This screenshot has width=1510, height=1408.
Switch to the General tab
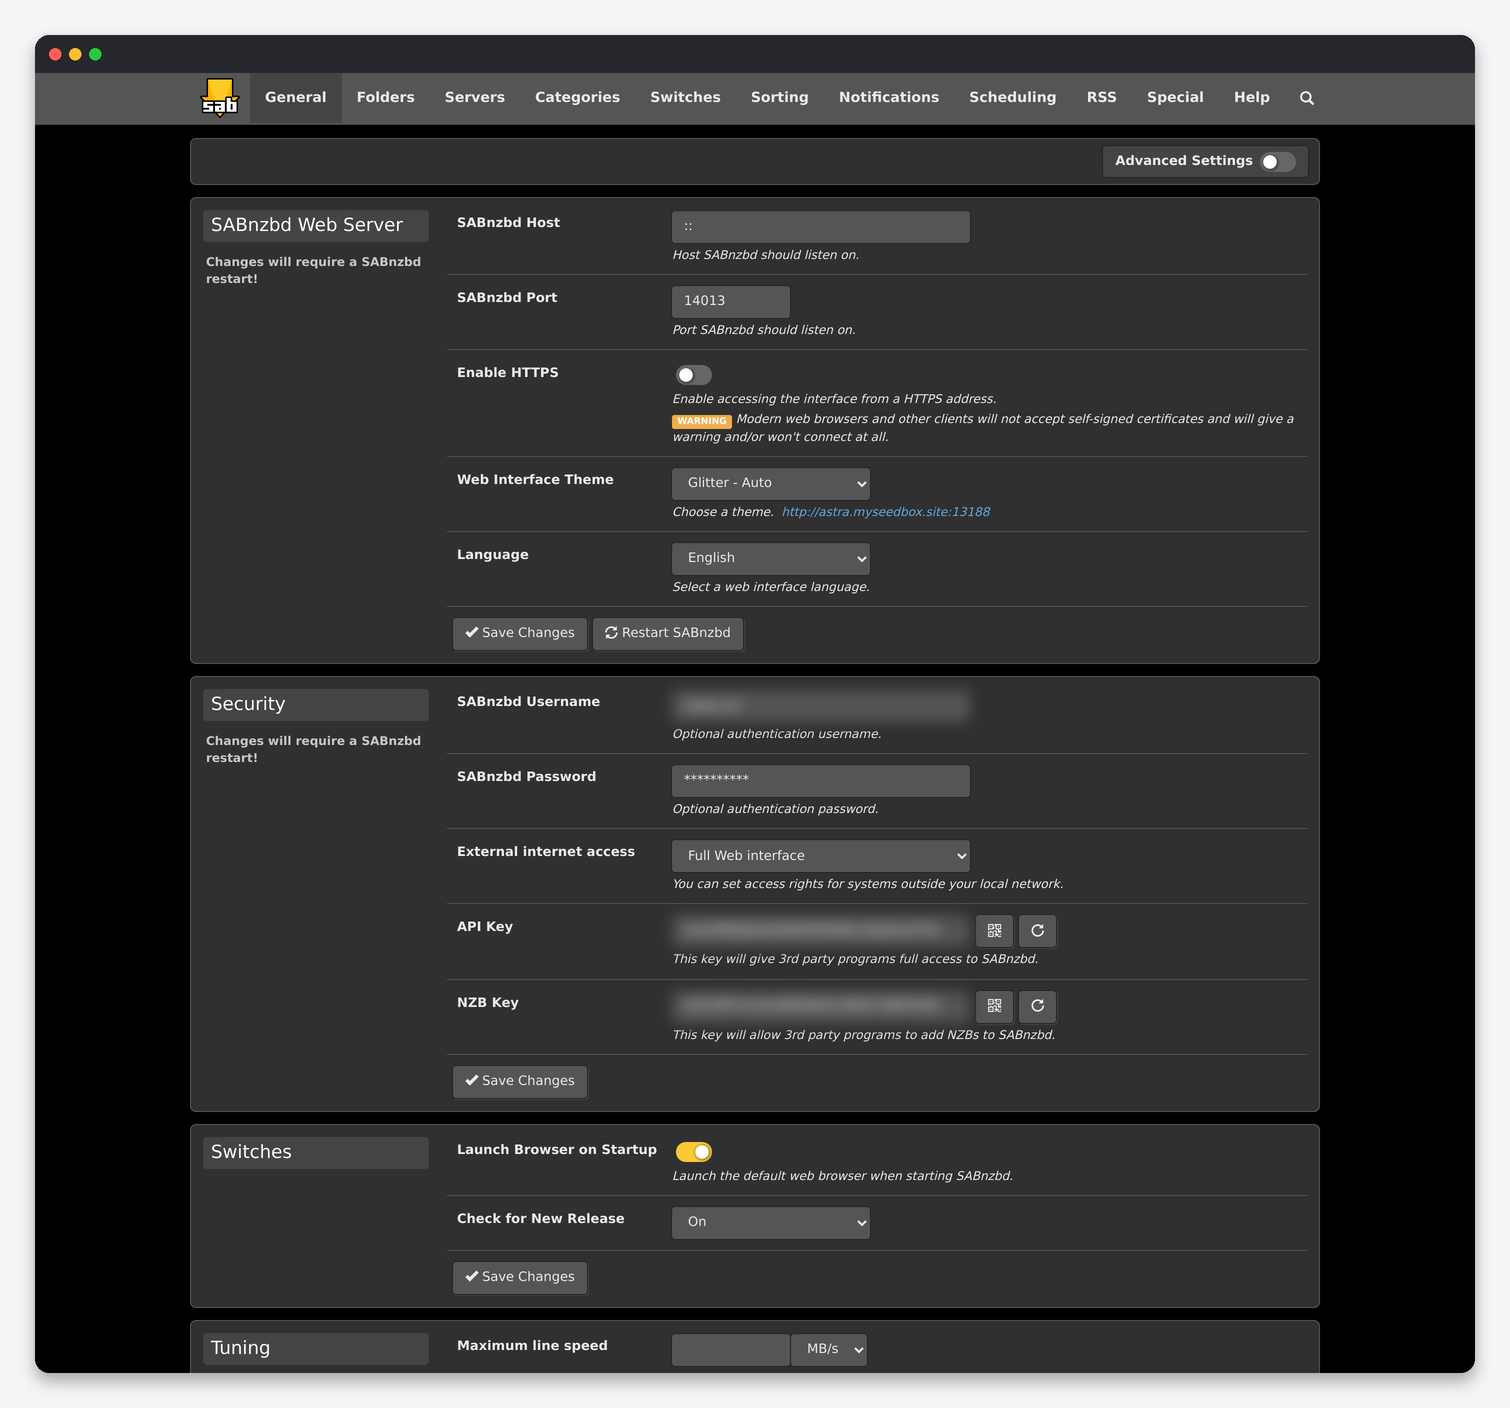click(296, 98)
